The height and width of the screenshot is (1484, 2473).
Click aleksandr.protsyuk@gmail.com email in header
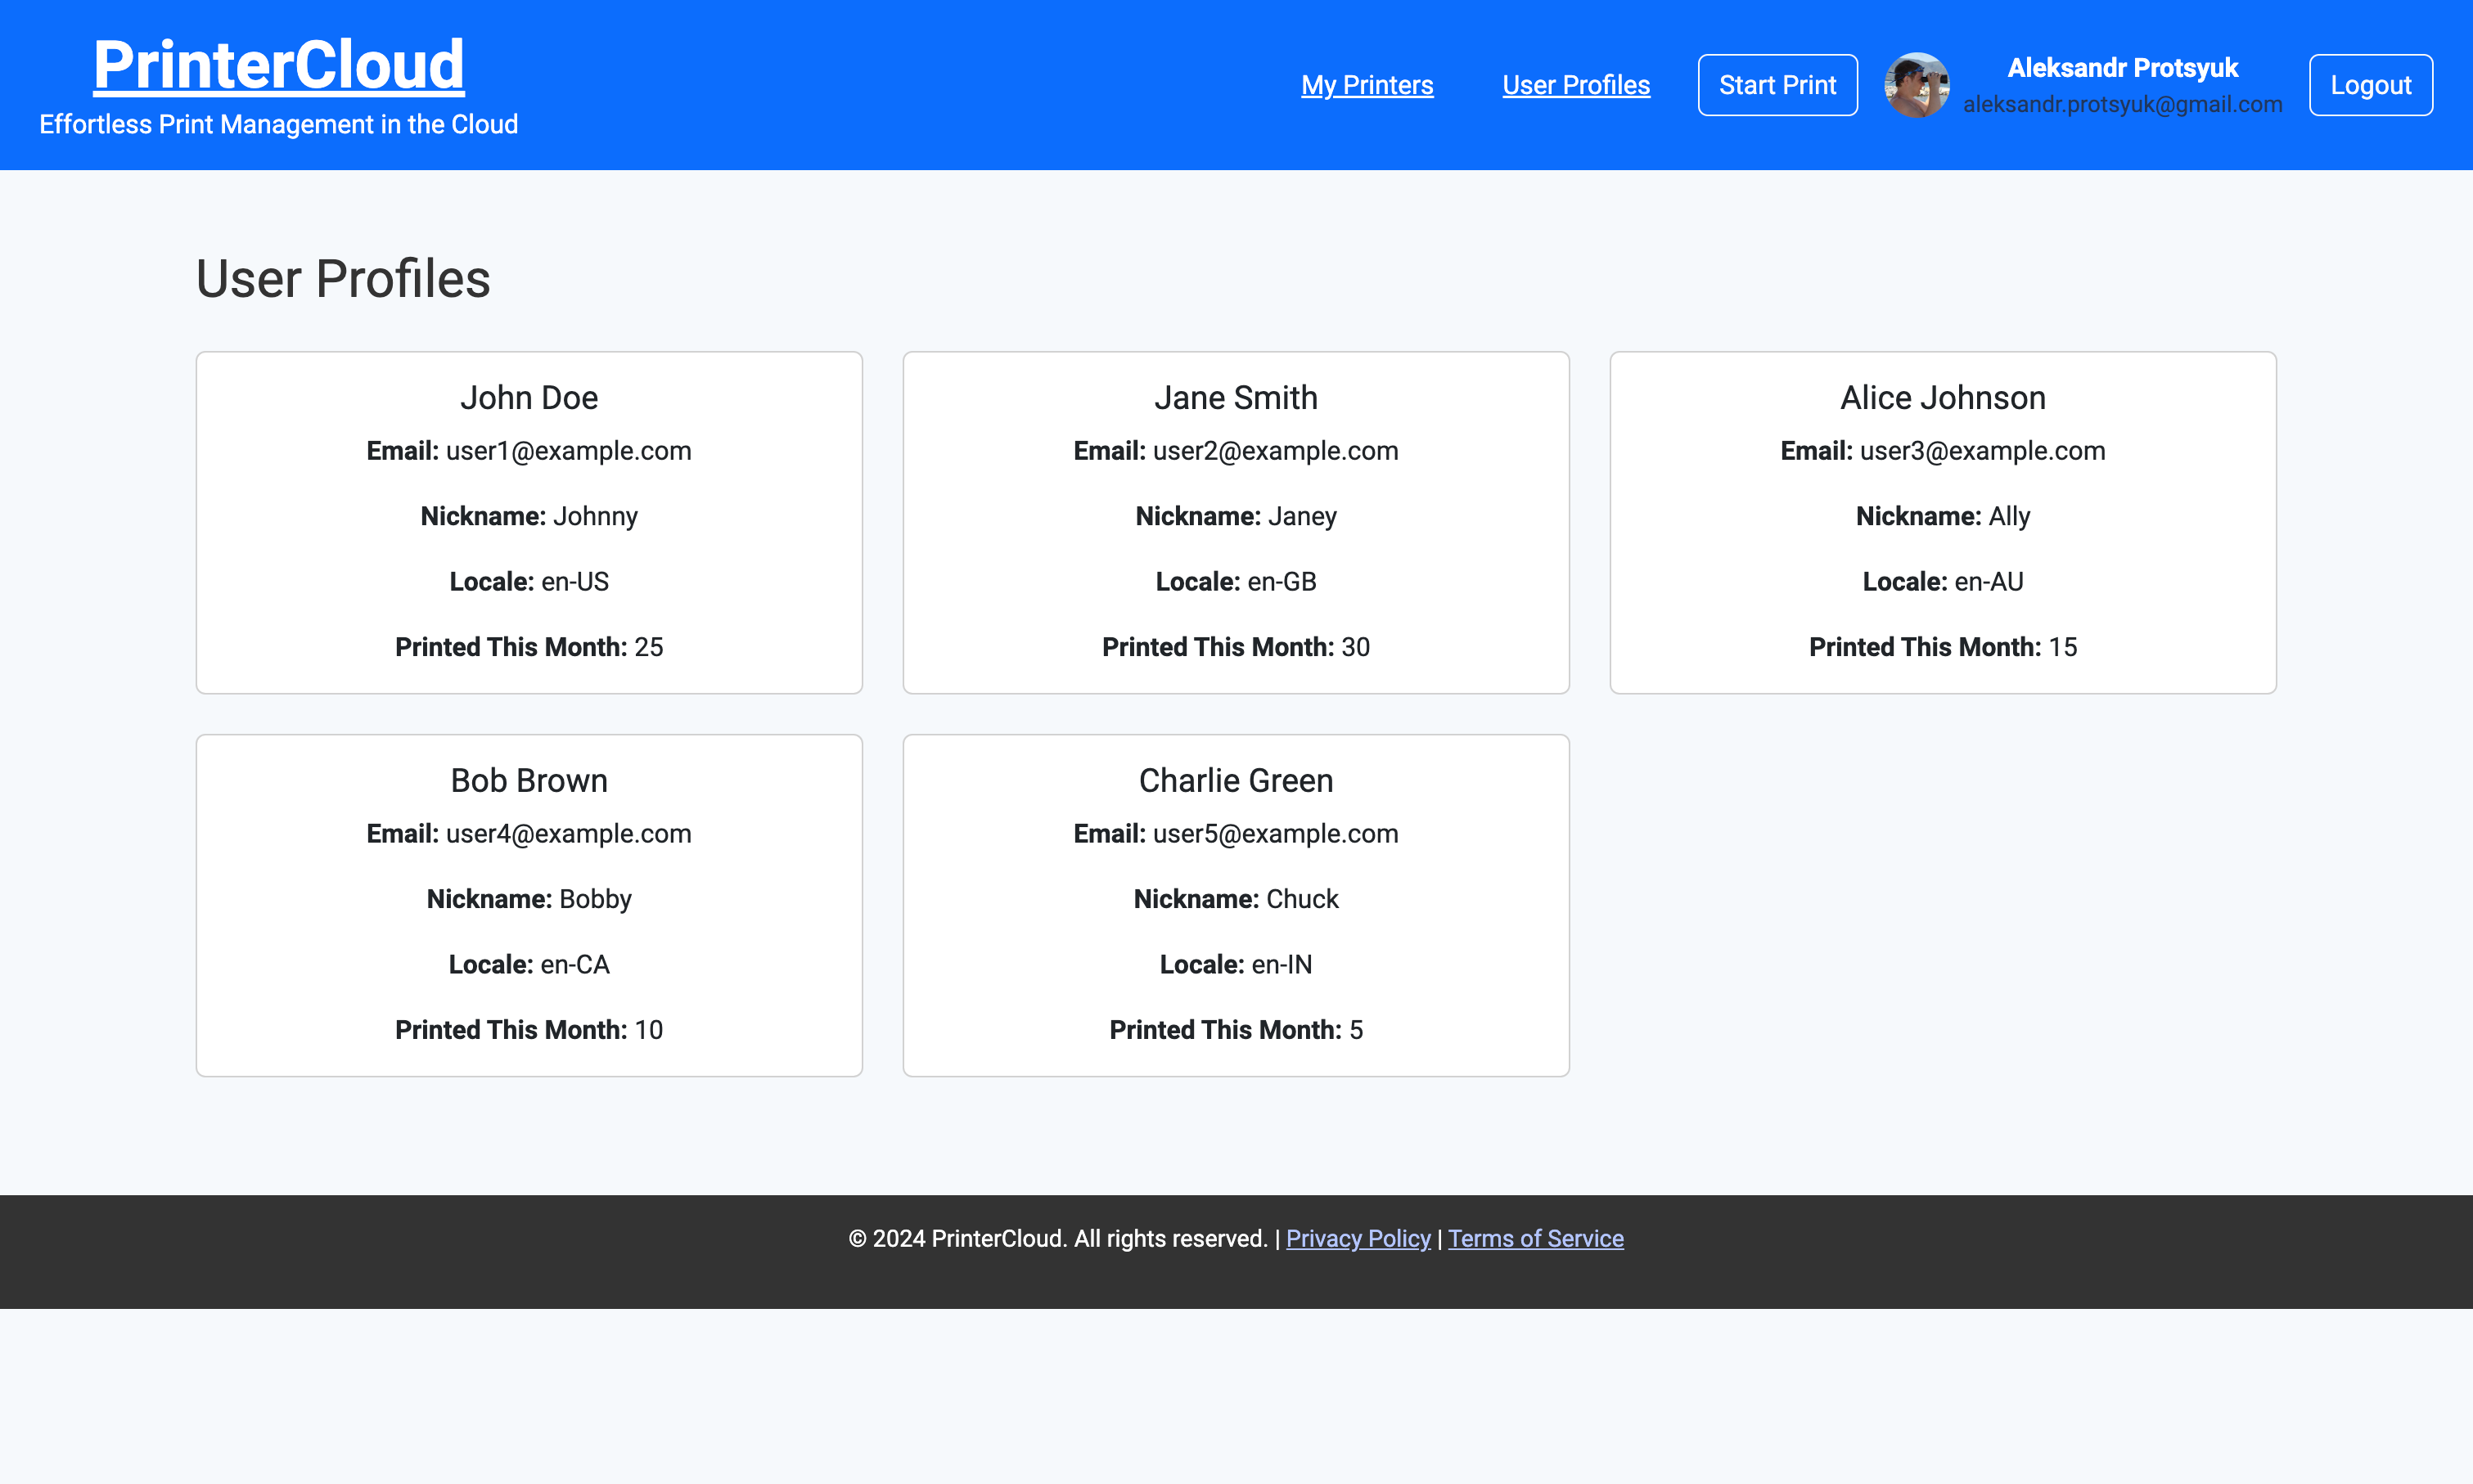2122,104
